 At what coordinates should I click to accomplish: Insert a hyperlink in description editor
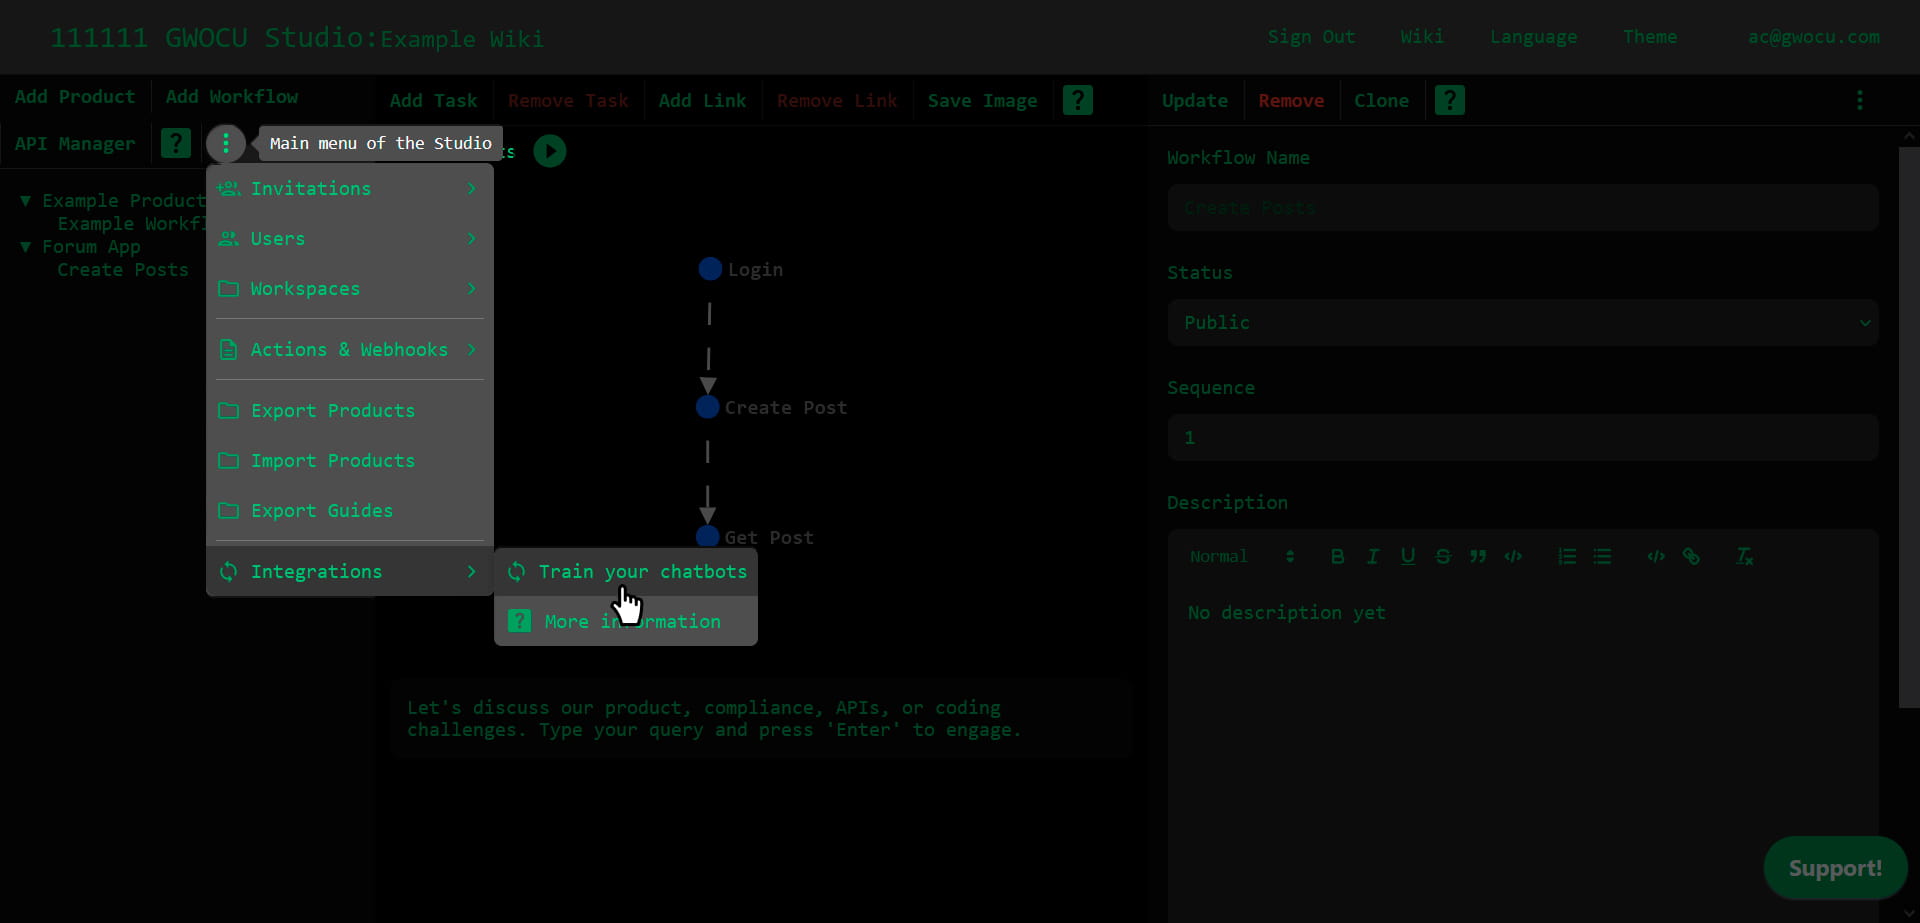point(1691,557)
